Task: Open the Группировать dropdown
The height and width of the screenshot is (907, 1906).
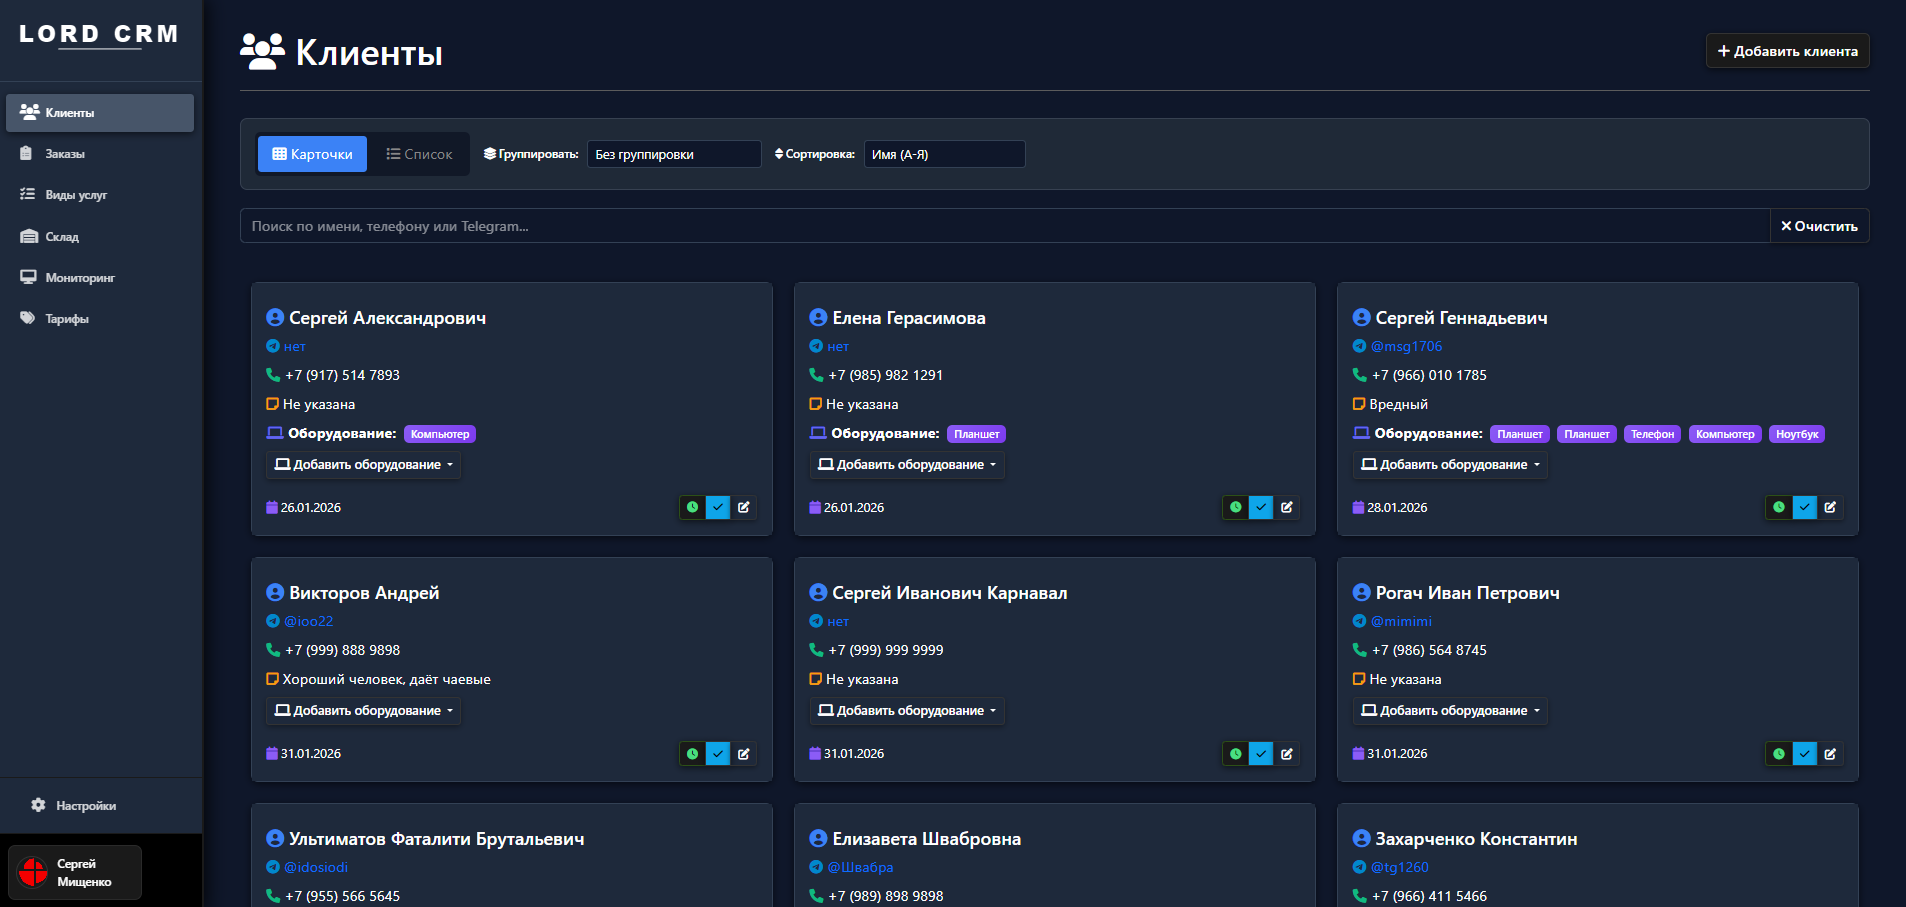Action: (673, 154)
